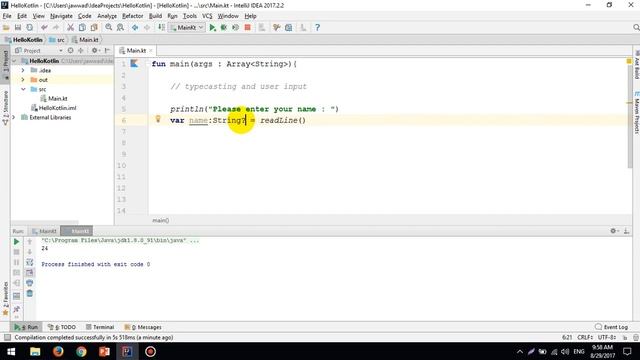Screen dimensions: 640x360
Task: Open the TODO tool window
Action: tap(62, 327)
